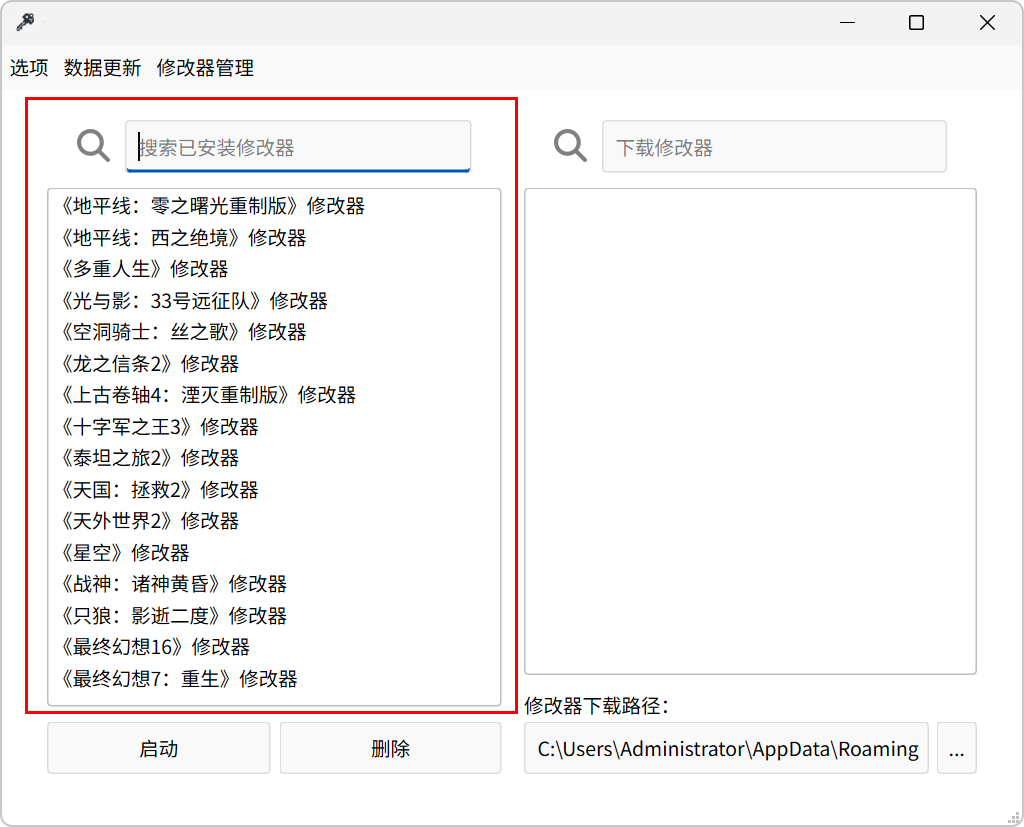1024x827 pixels.
Task: Click the installed trainers search magnifier icon
Action: click(x=93, y=146)
